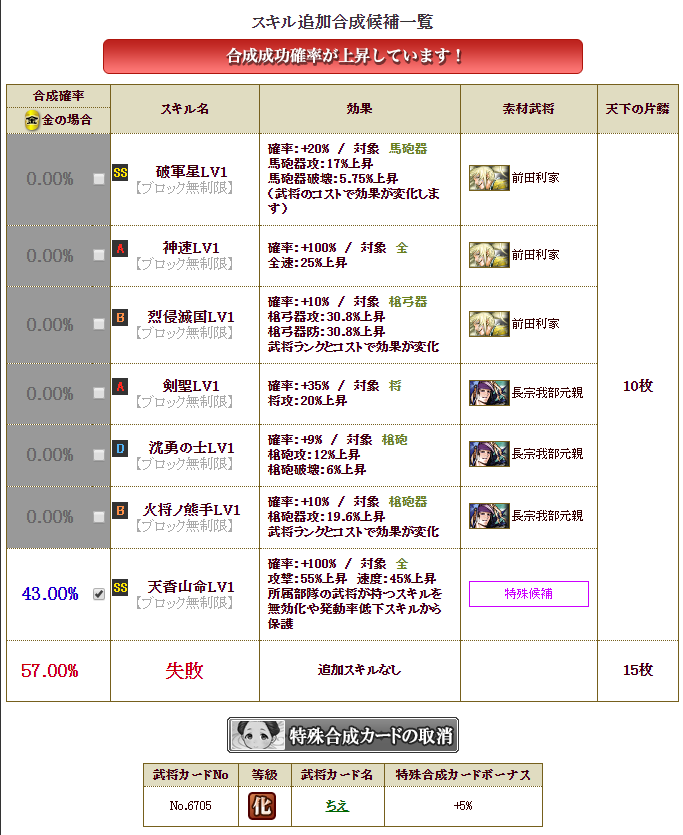Click the A rank icon beside 神速LV1
683x835 pixels.
(120, 248)
